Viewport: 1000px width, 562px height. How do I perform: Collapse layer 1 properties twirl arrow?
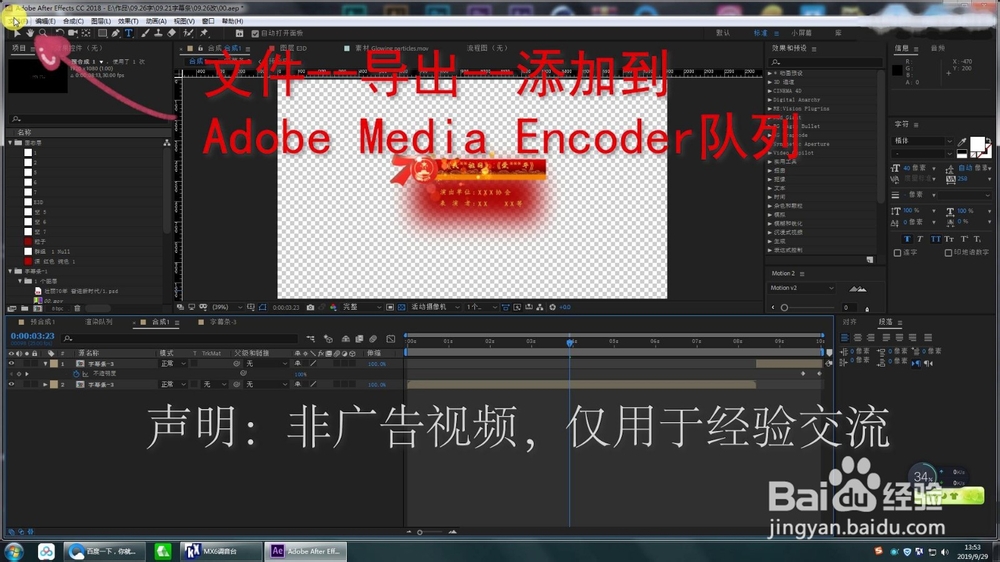click(45, 364)
